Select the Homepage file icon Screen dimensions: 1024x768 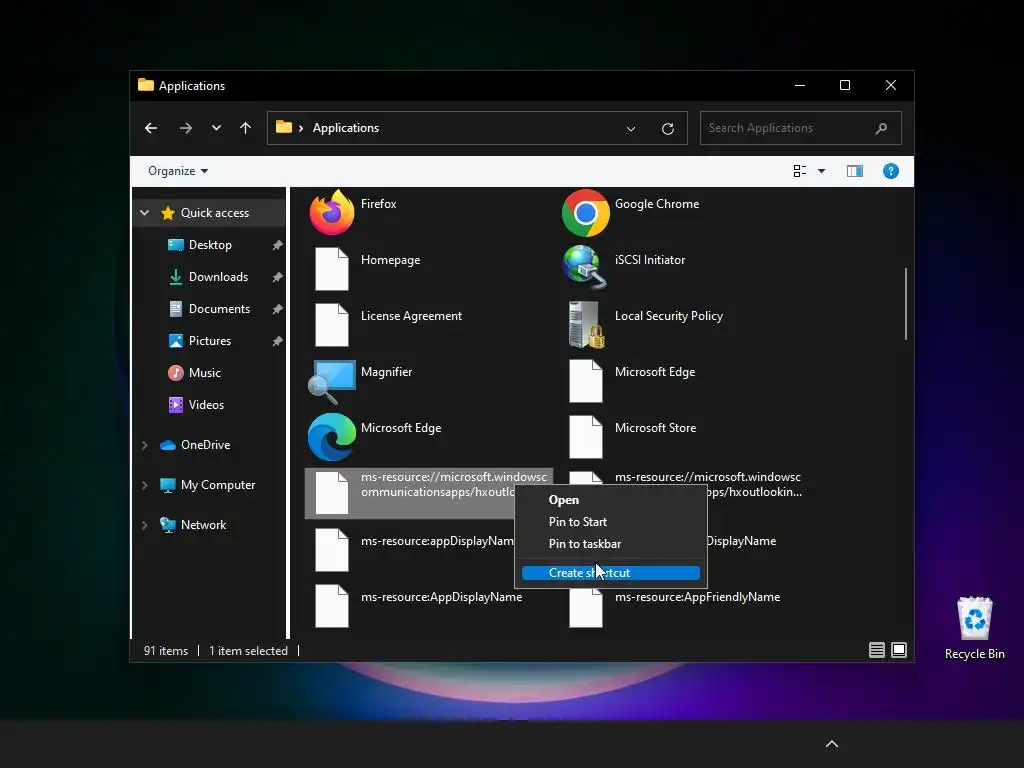point(332,269)
